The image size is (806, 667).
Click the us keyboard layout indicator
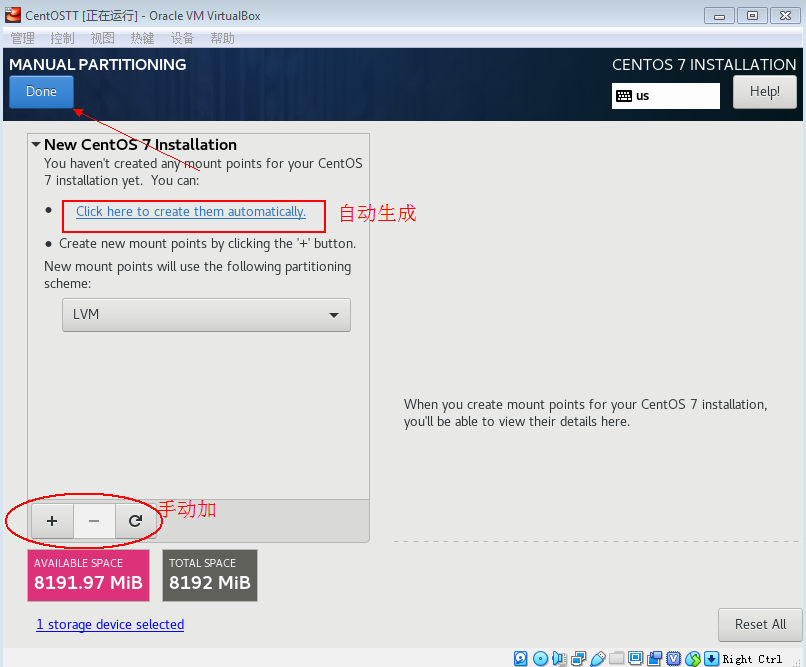(x=666, y=96)
